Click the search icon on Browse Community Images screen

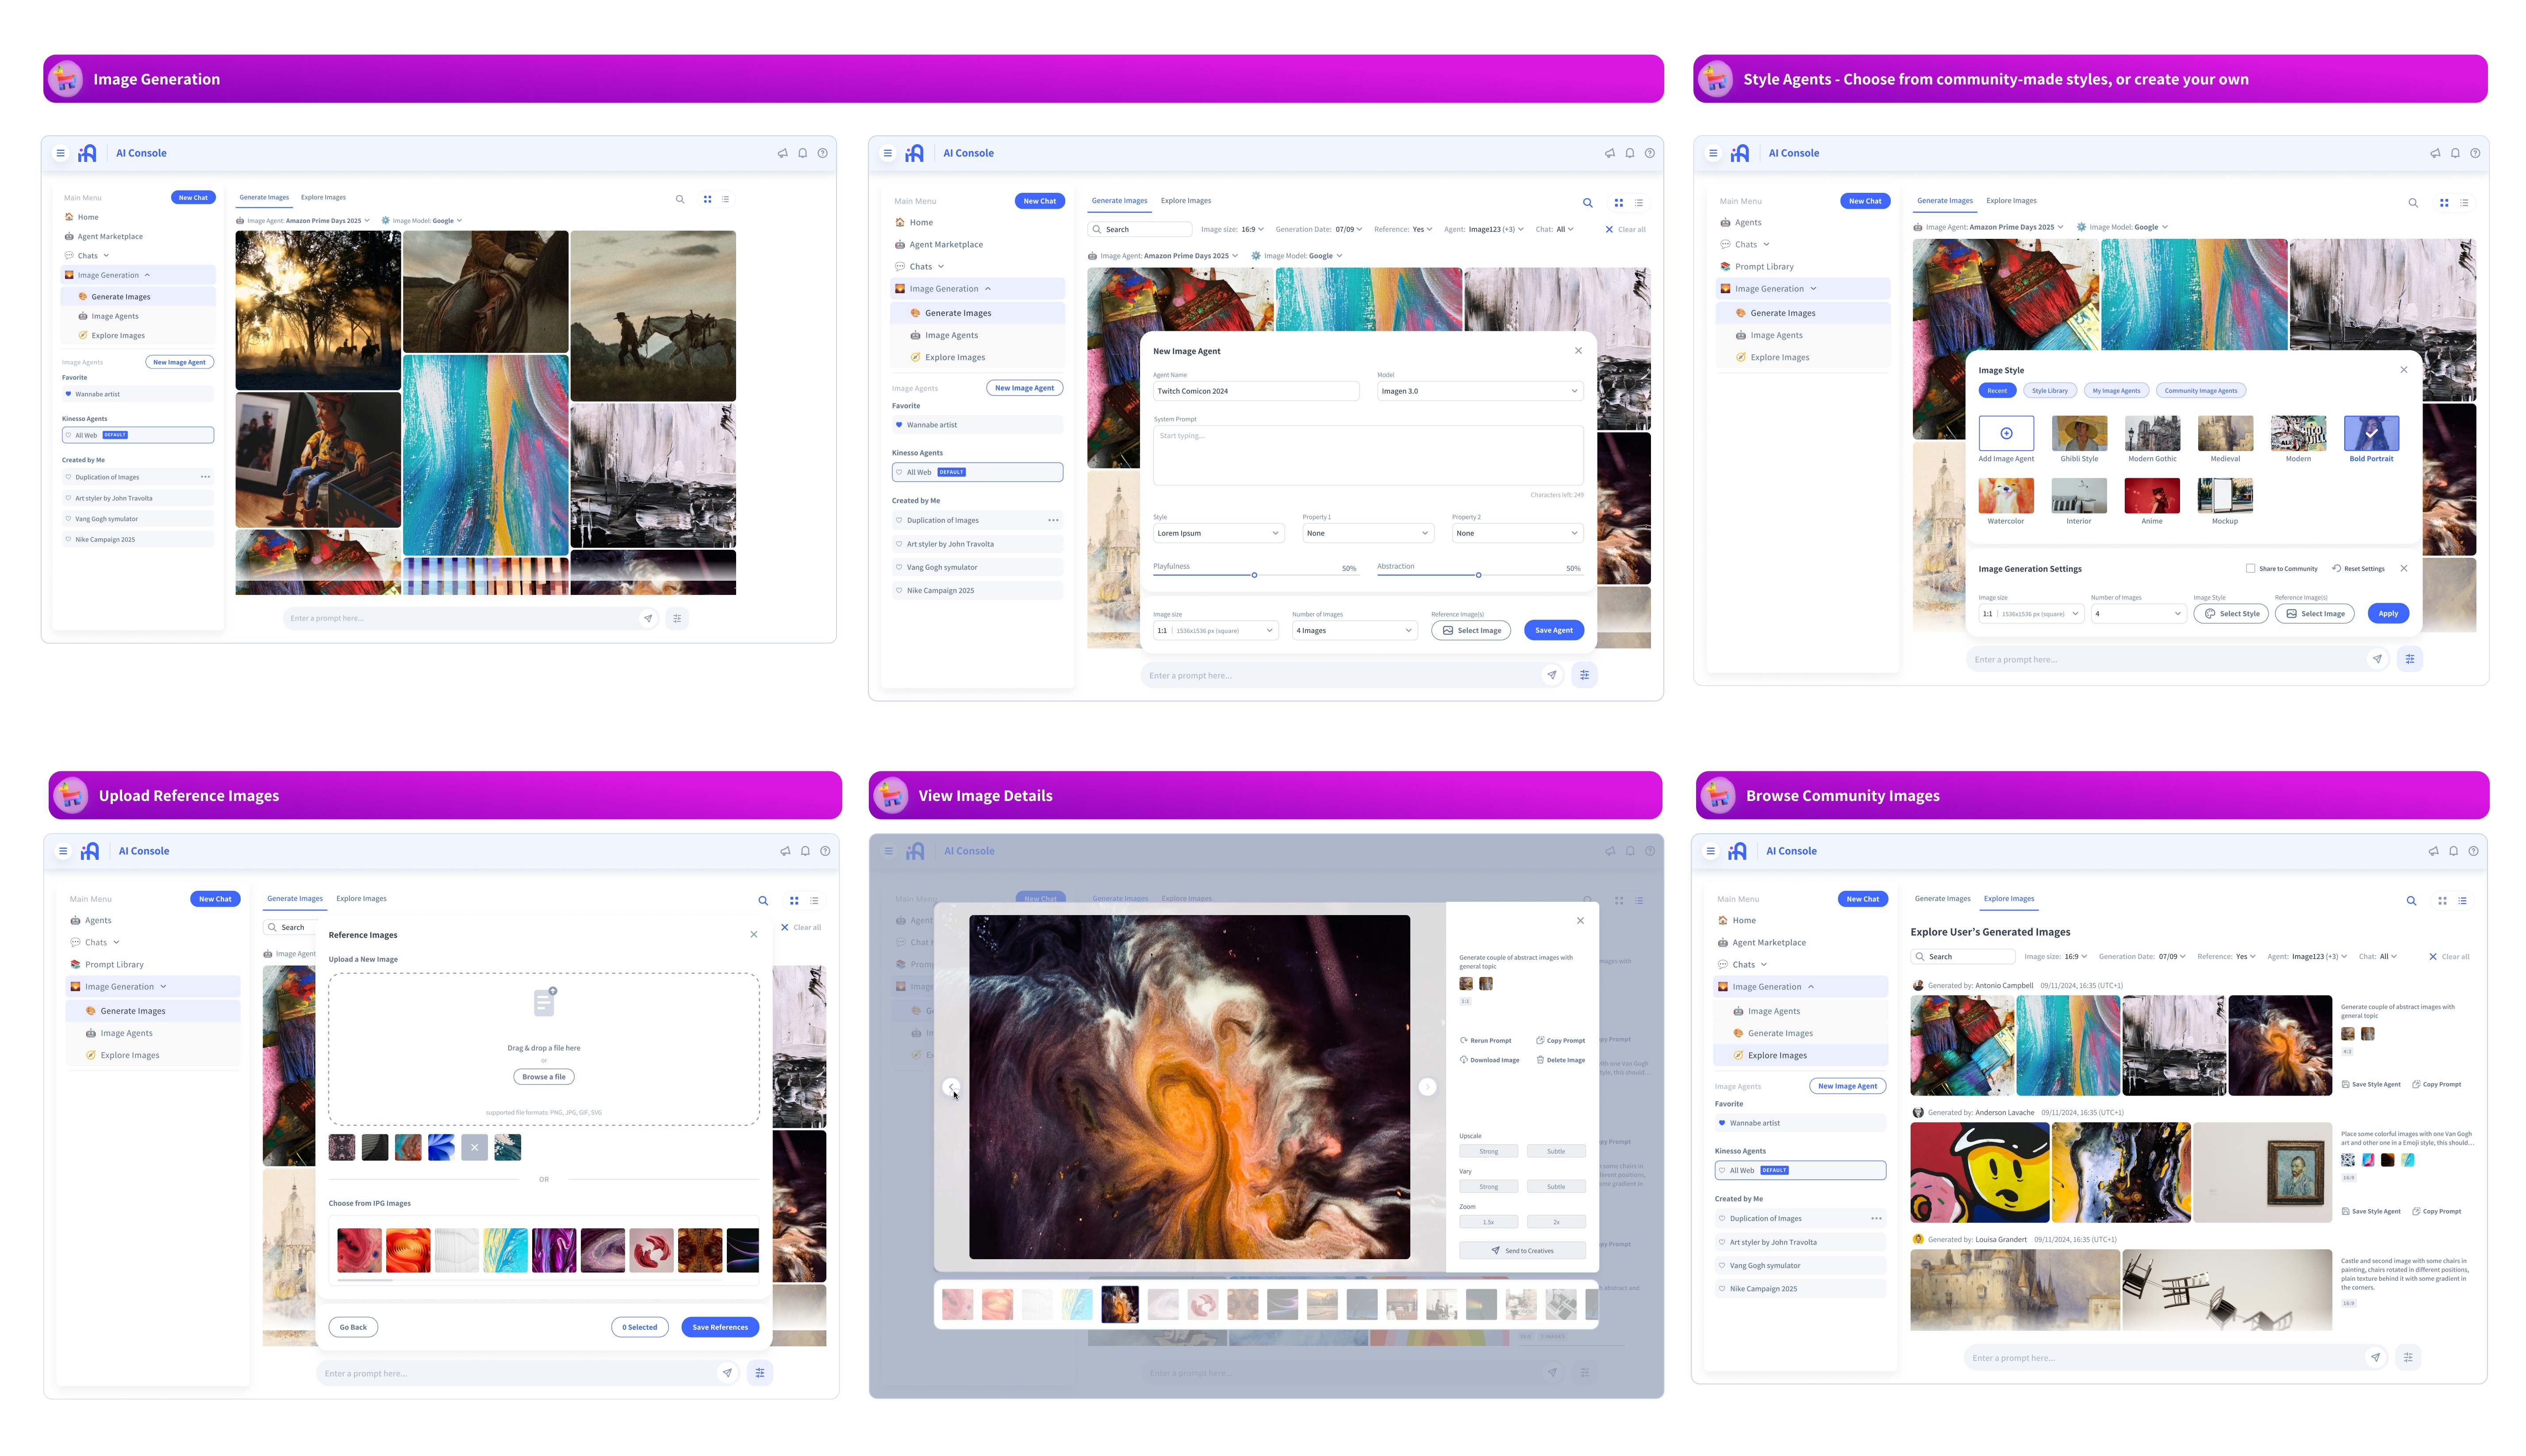[2411, 901]
